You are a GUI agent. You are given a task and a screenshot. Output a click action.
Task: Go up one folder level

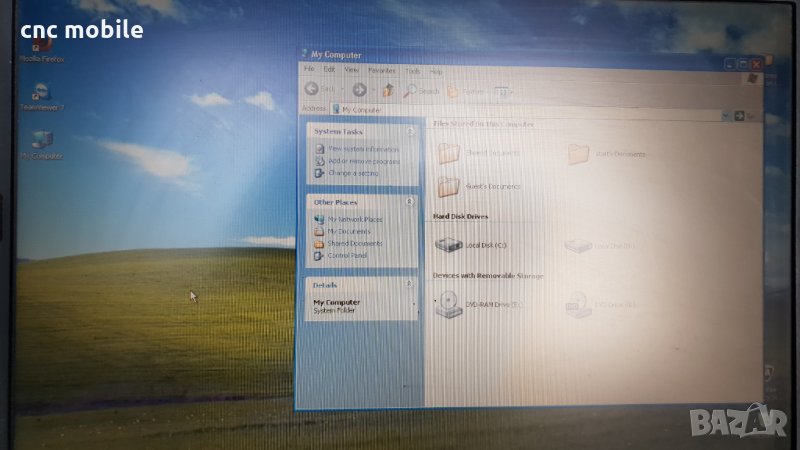click(x=389, y=90)
